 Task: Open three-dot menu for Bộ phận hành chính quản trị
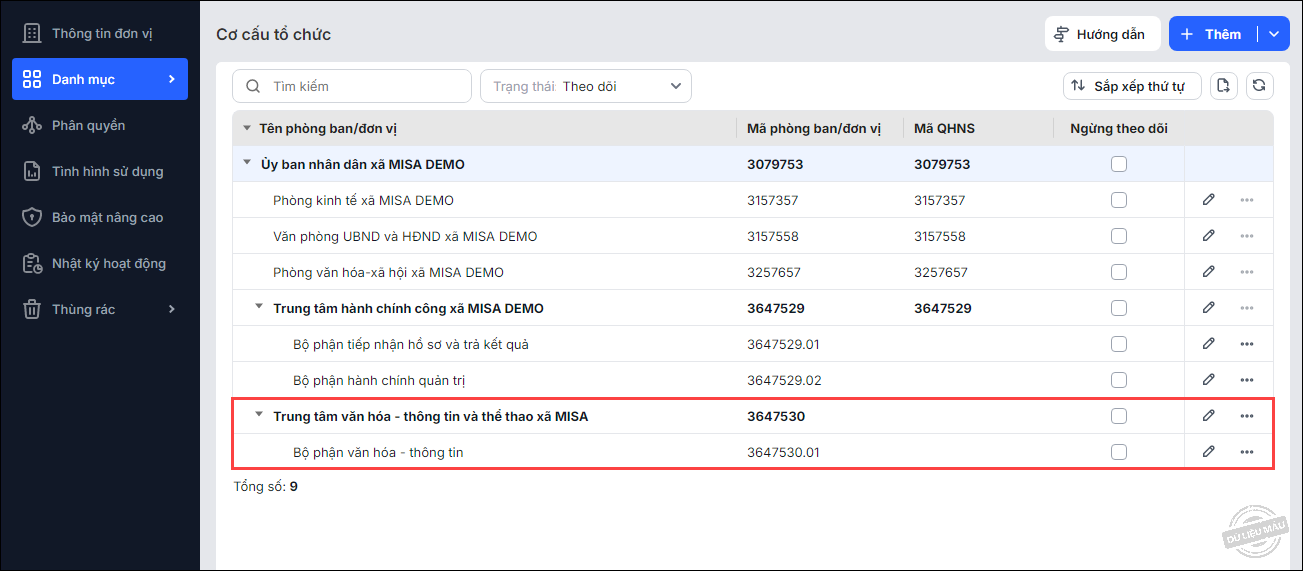click(x=1246, y=380)
